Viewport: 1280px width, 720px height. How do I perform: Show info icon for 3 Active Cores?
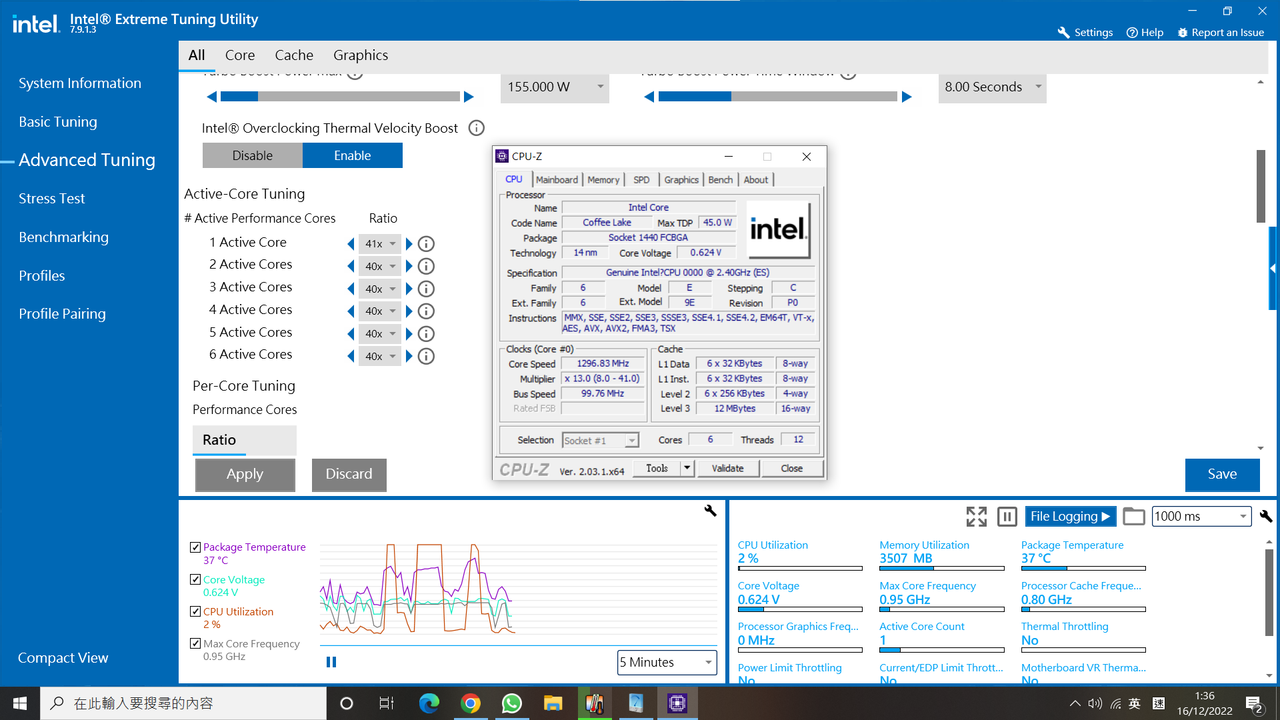(x=426, y=289)
